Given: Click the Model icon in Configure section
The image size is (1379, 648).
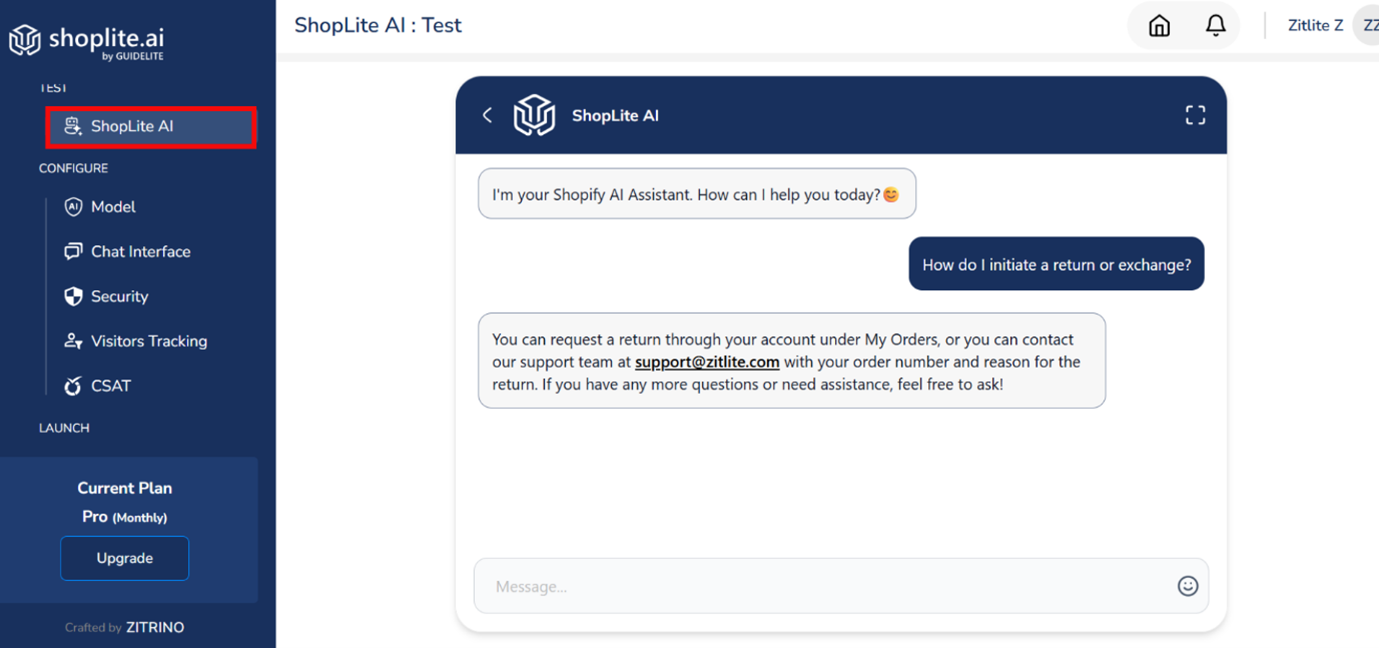Looking at the screenshot, I should coord(73,207).
